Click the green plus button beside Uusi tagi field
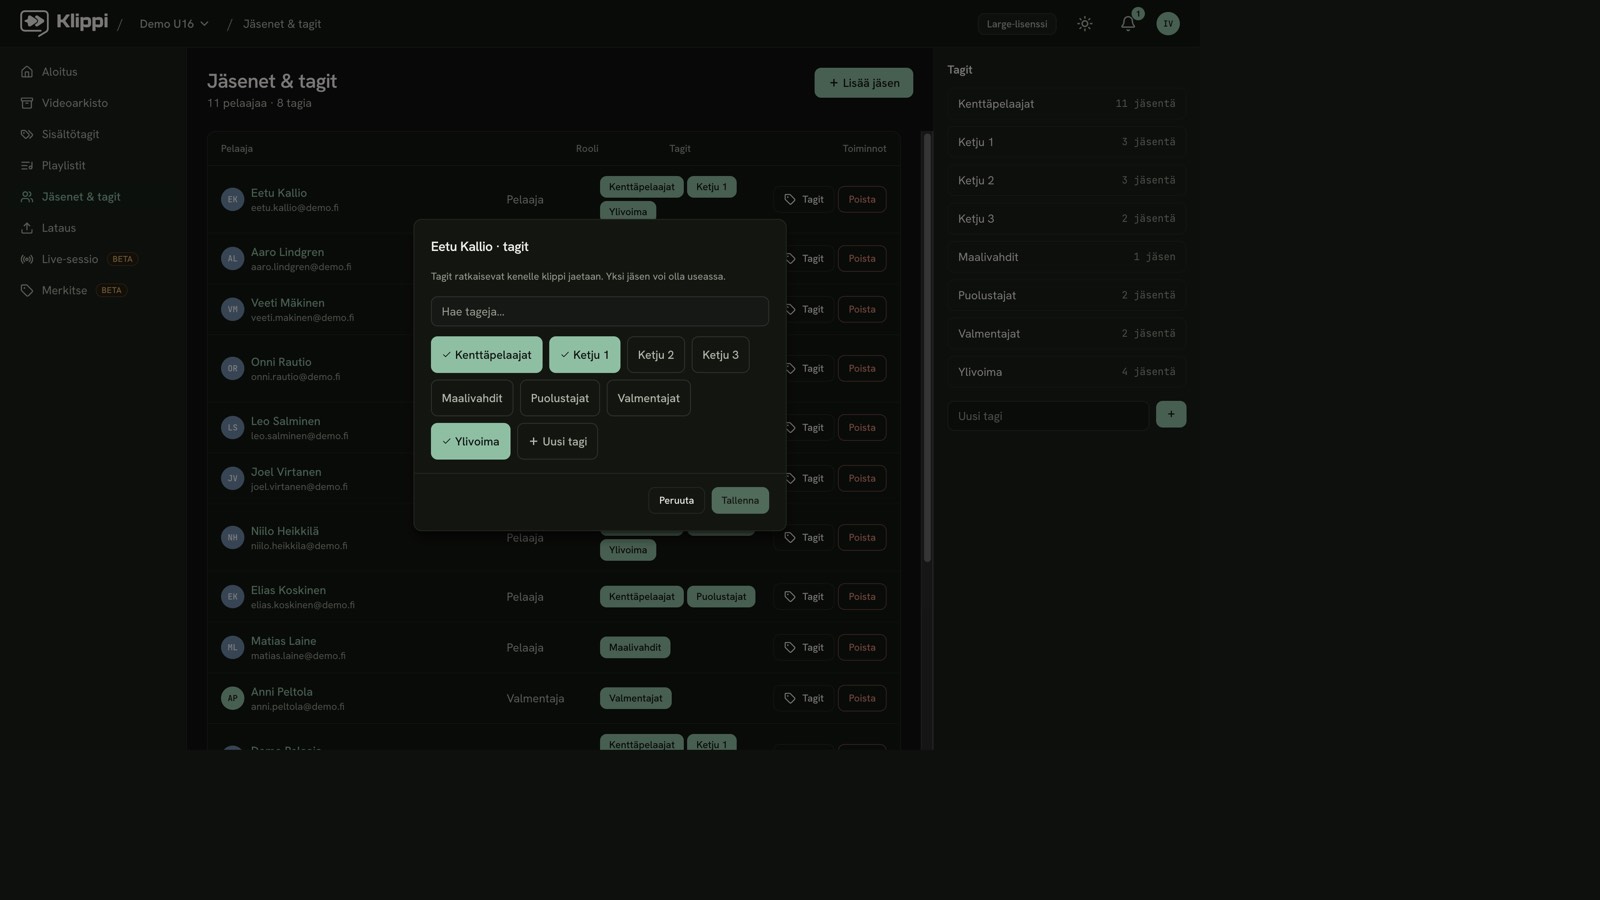1600x900 pixels. 1171,415
